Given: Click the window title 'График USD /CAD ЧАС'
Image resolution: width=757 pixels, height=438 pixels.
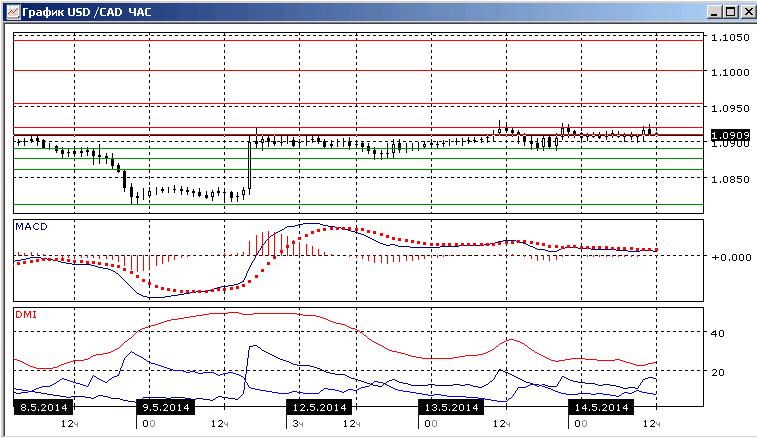Looking at the screenshot, I should [87, 12].
